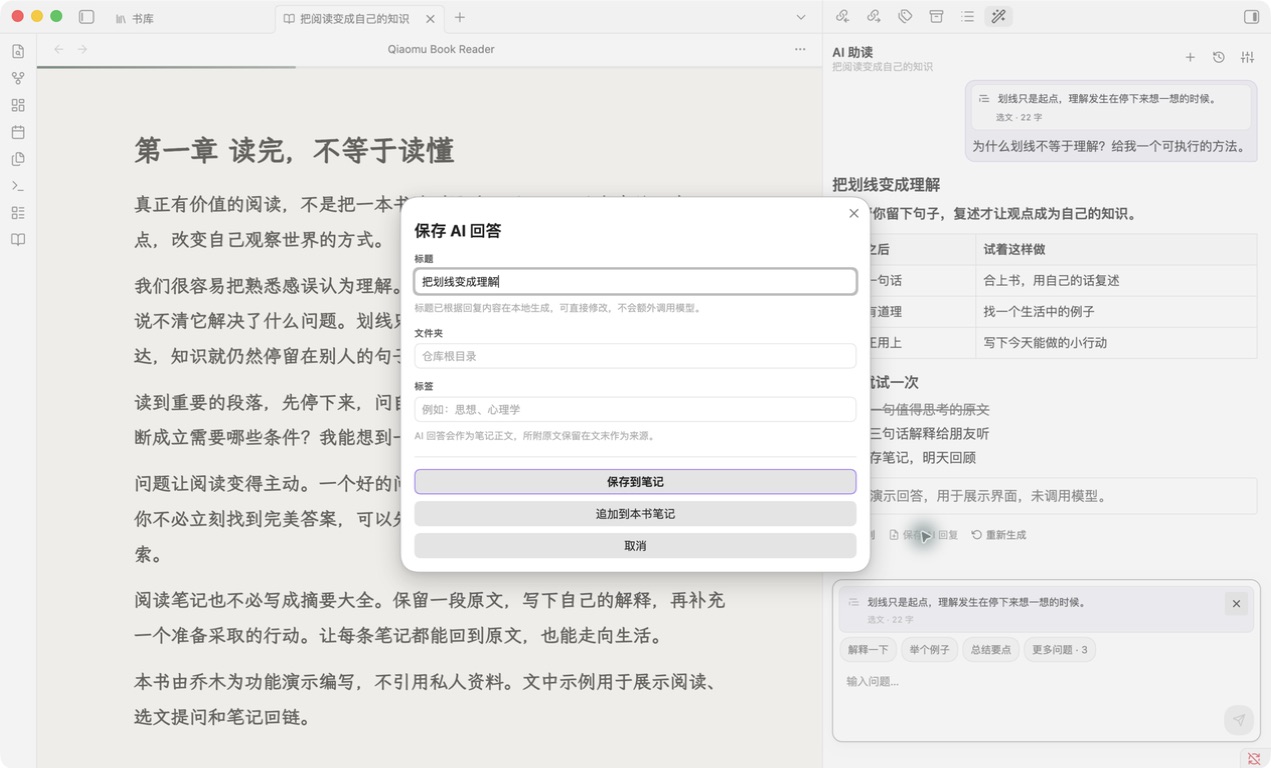Open the daily note calendar icon
This screenshot has height=768, width=1271.
tap(18, 132)
